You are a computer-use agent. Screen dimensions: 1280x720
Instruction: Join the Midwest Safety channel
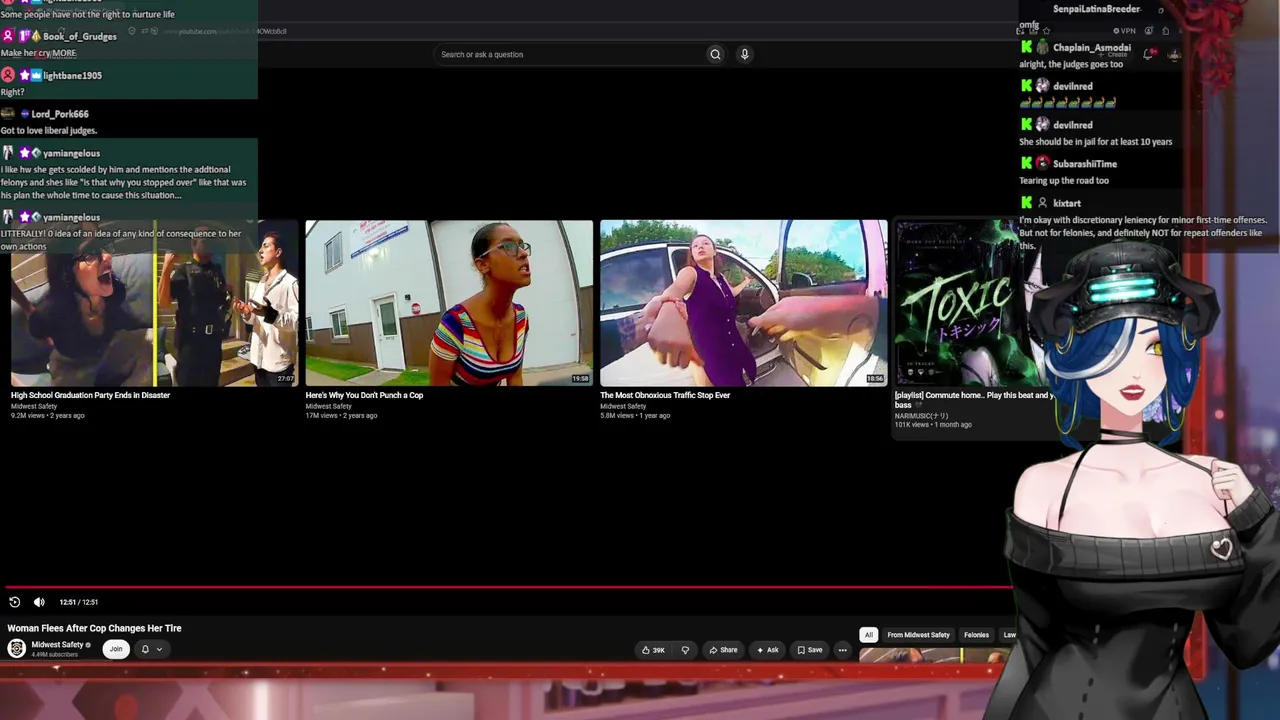tap(116, 649)
